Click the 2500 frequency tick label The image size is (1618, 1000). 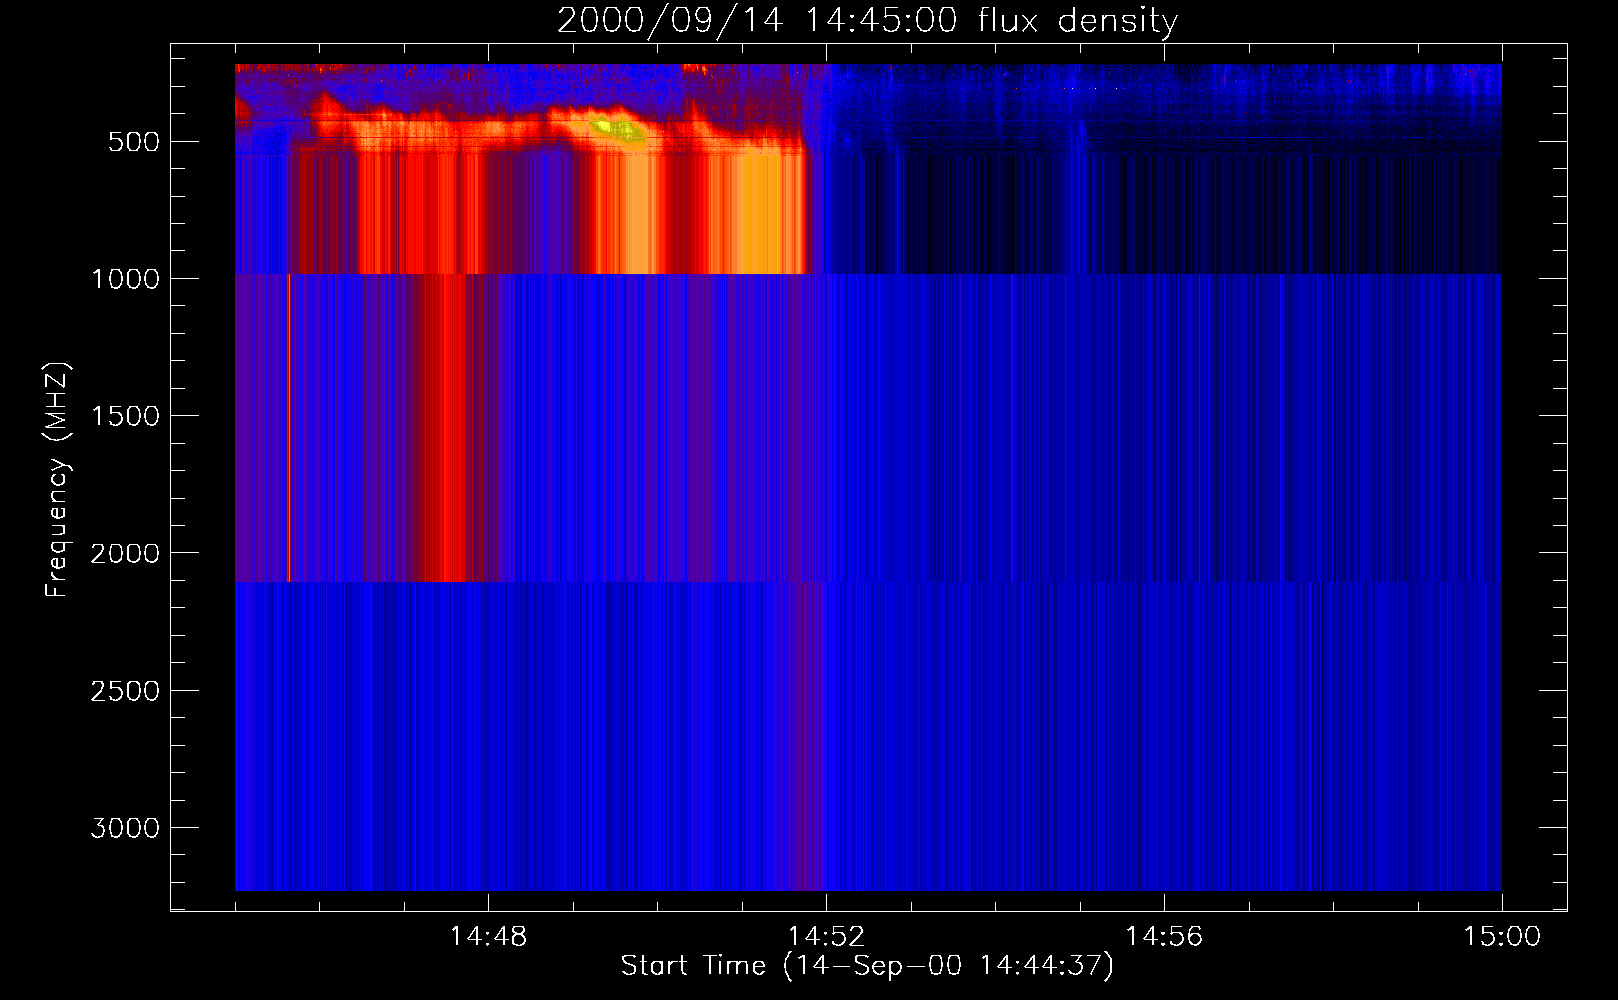pyautogui.click(x=125, y=691)
